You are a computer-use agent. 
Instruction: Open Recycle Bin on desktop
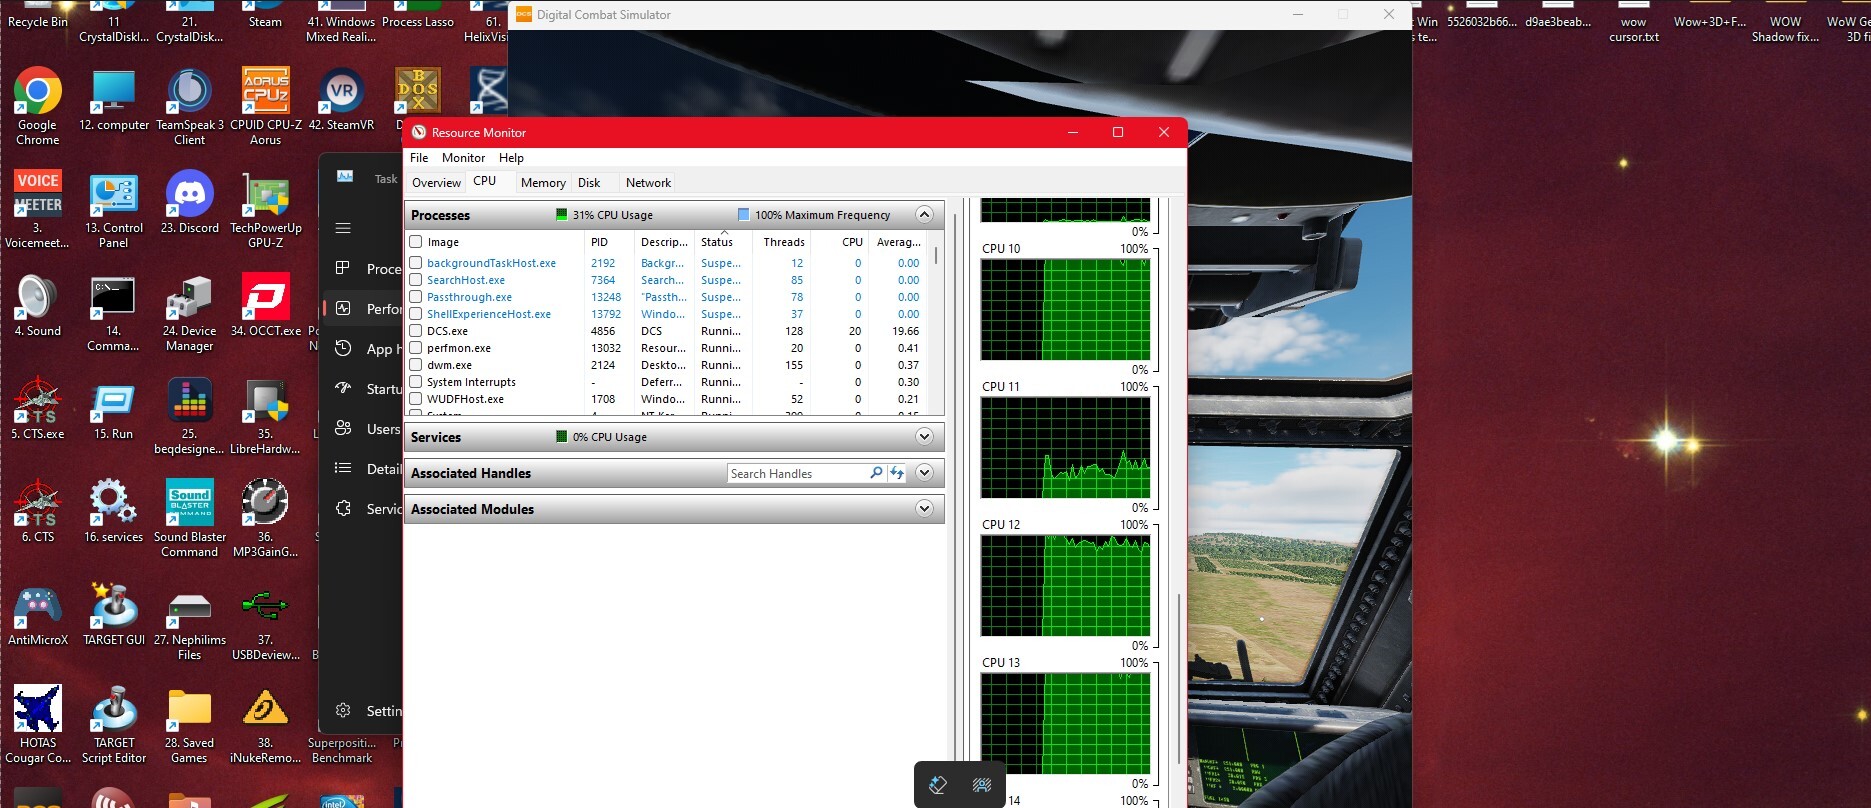pyautogui.click(x=37, y=15)
